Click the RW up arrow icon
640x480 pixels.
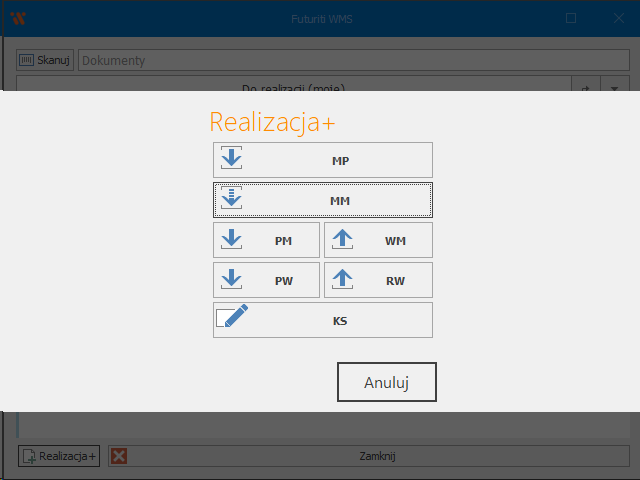point(343,280)
